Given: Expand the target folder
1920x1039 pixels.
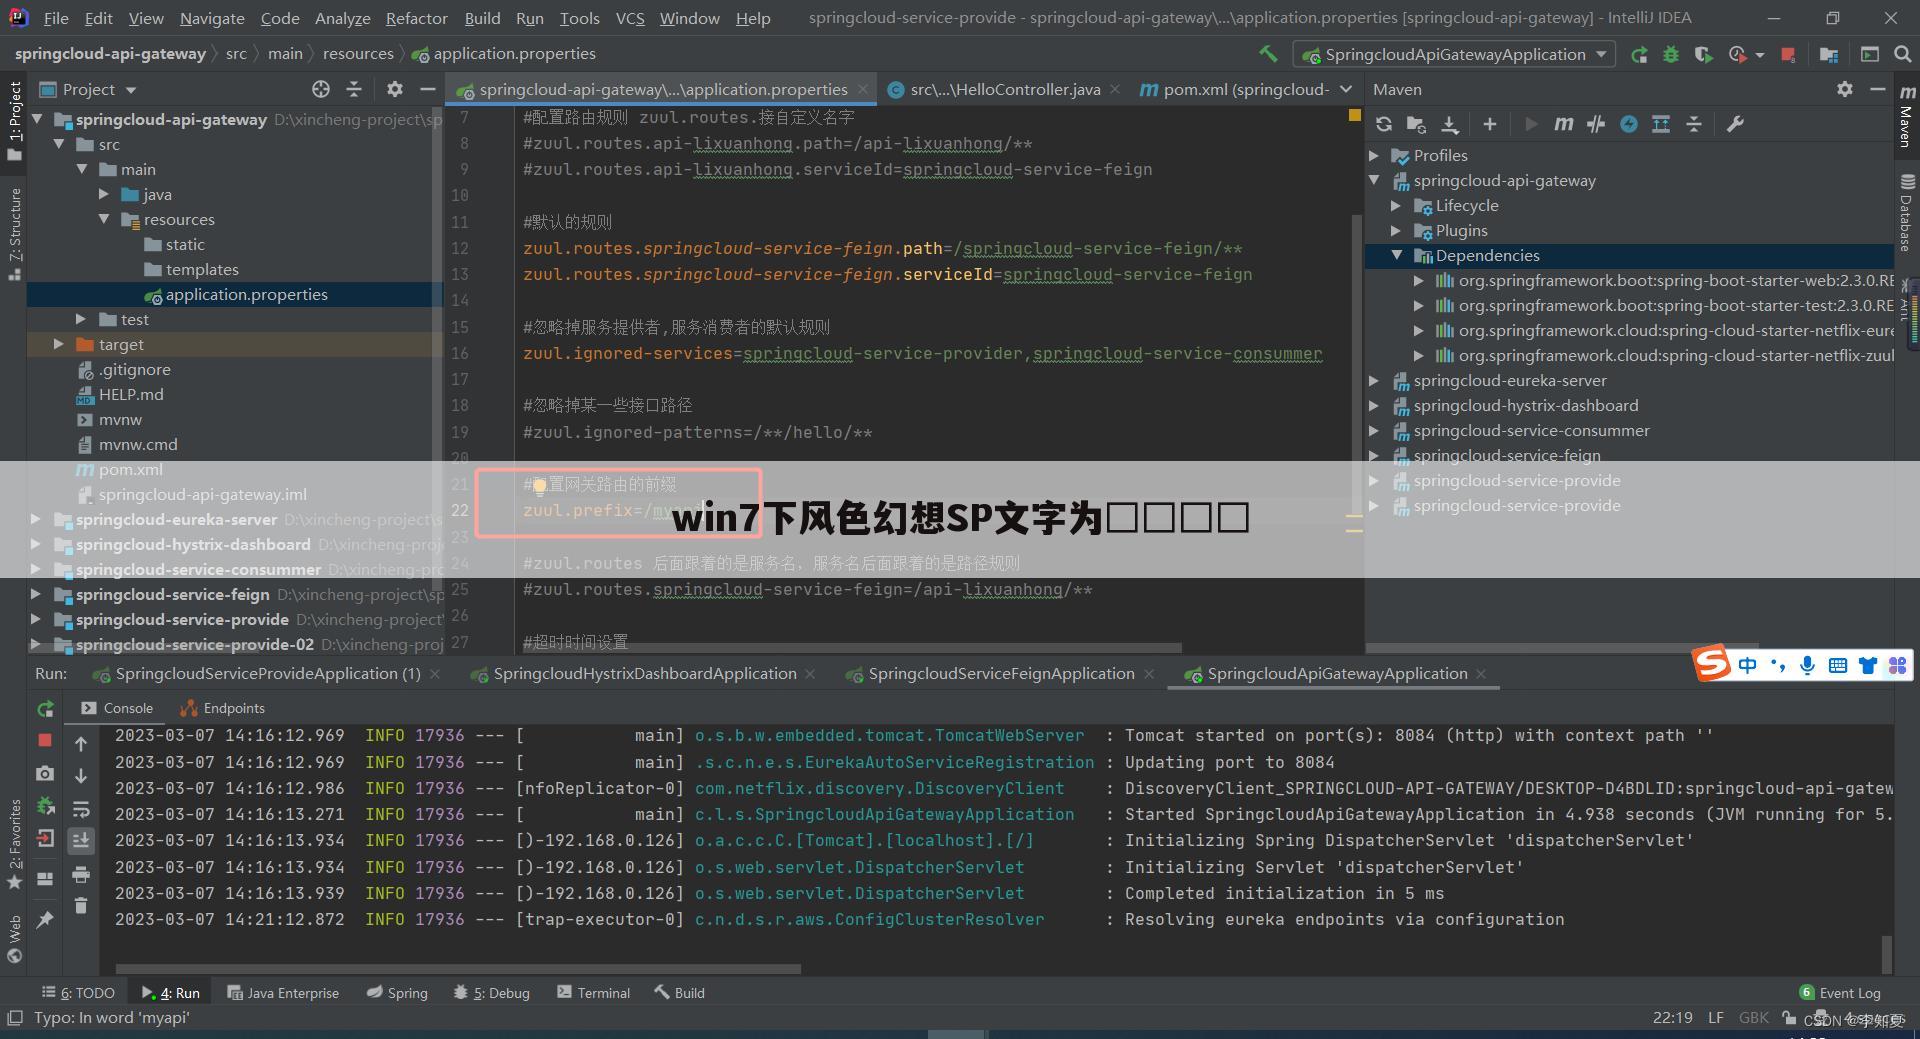Looking at the screenshot, I should coord(58,344).
